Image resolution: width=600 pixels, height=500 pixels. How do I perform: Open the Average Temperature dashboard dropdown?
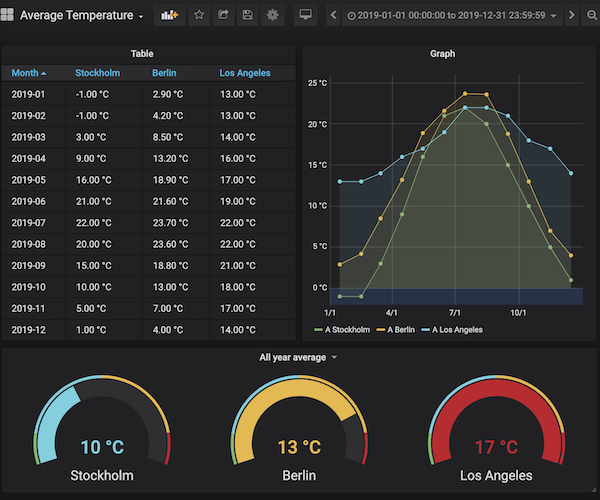82,15
